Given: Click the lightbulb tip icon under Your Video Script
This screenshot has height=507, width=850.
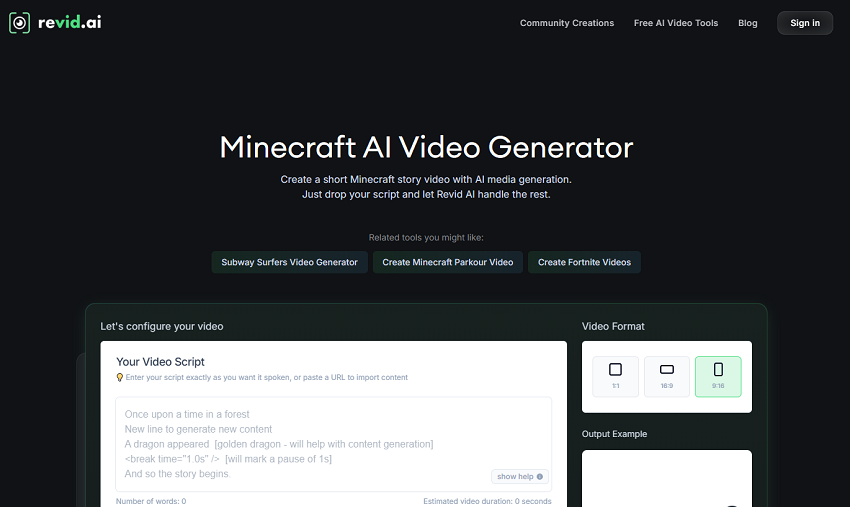Looking at the screenshot, I should (120, 377).
